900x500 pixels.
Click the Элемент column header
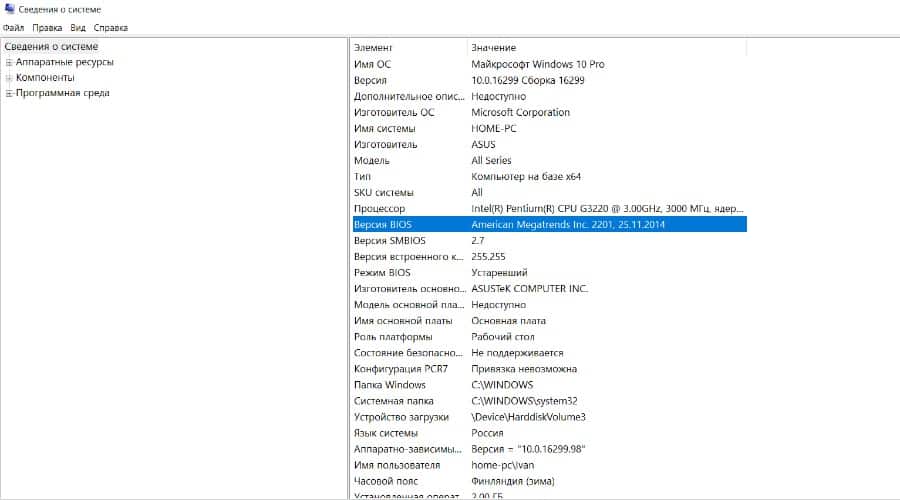(374, 48)
